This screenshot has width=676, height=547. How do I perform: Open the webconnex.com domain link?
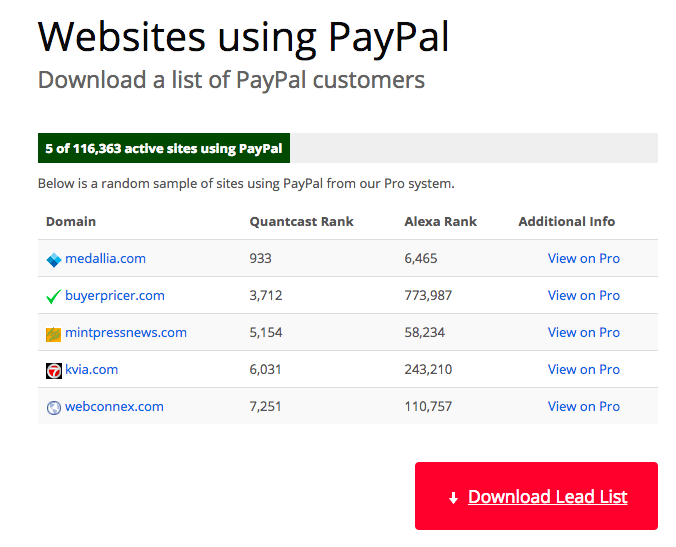[114, 406]
